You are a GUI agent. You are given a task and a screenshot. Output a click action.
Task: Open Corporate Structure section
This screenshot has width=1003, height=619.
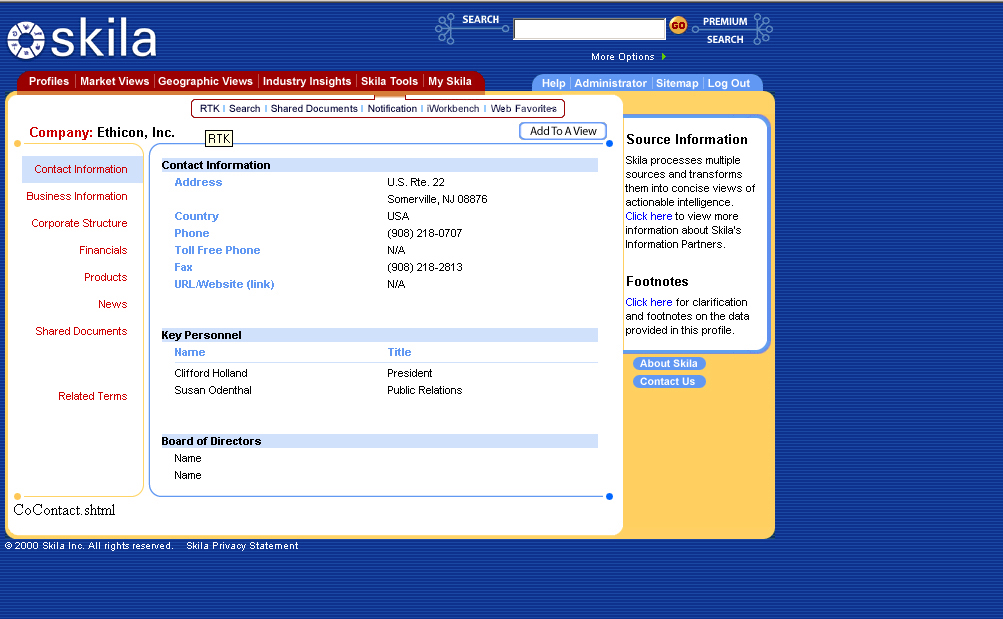[79, 223]
